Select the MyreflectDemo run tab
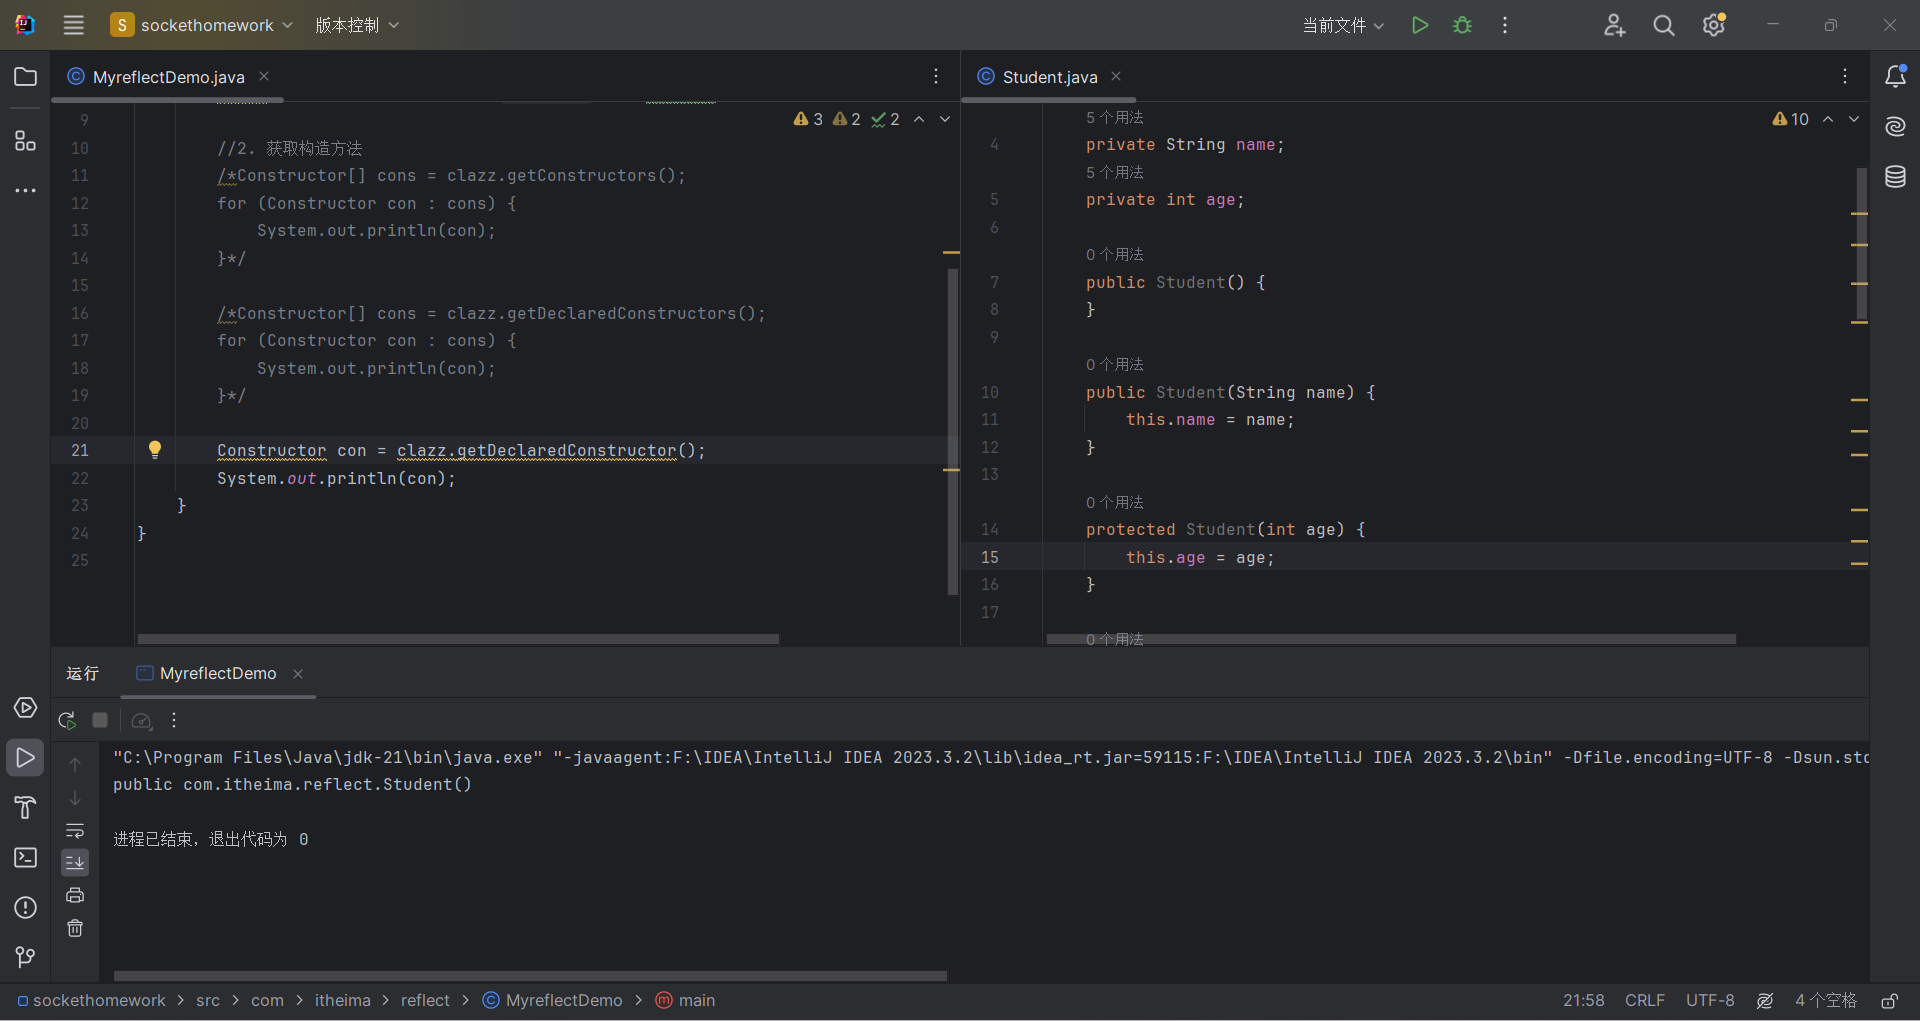1920x1021 pixels. [x=218, y=674]
